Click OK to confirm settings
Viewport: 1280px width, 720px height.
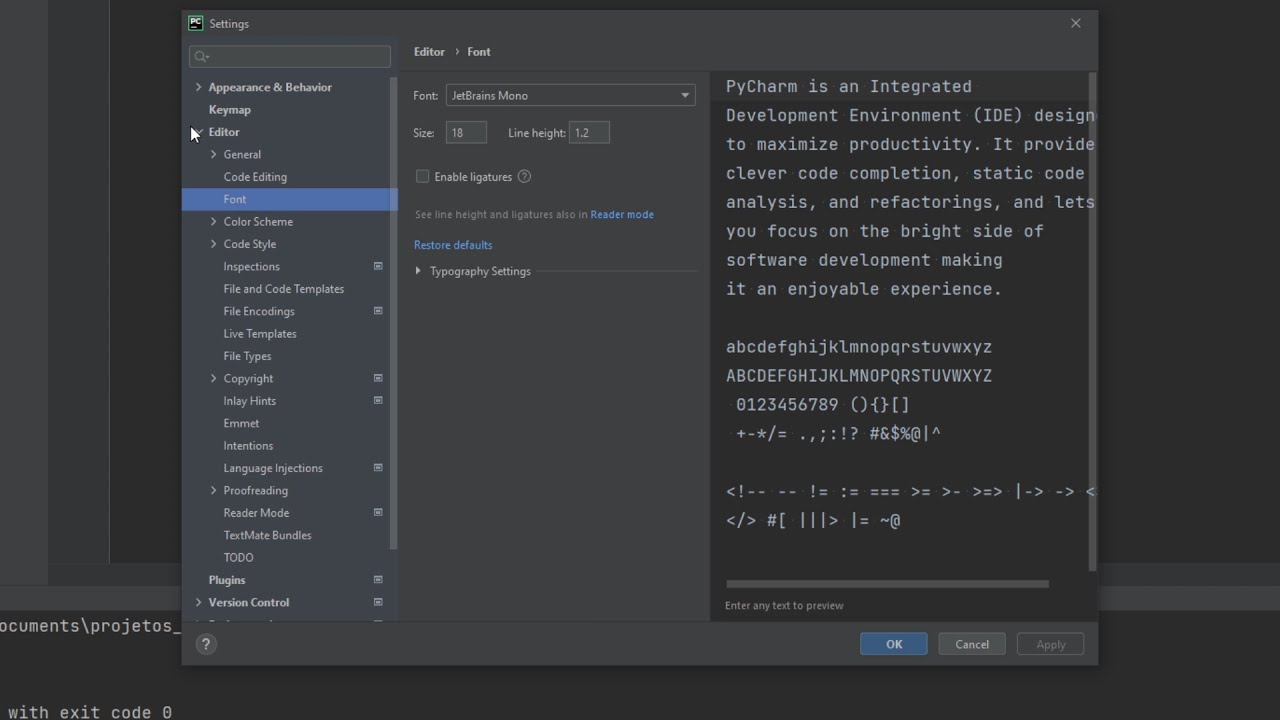[894, 644]
